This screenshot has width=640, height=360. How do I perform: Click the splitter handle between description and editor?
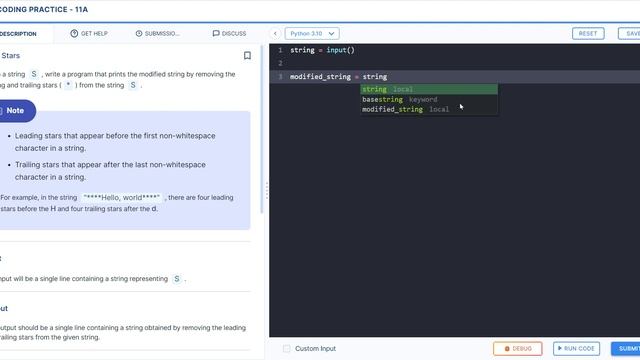[x=267, y=191]
